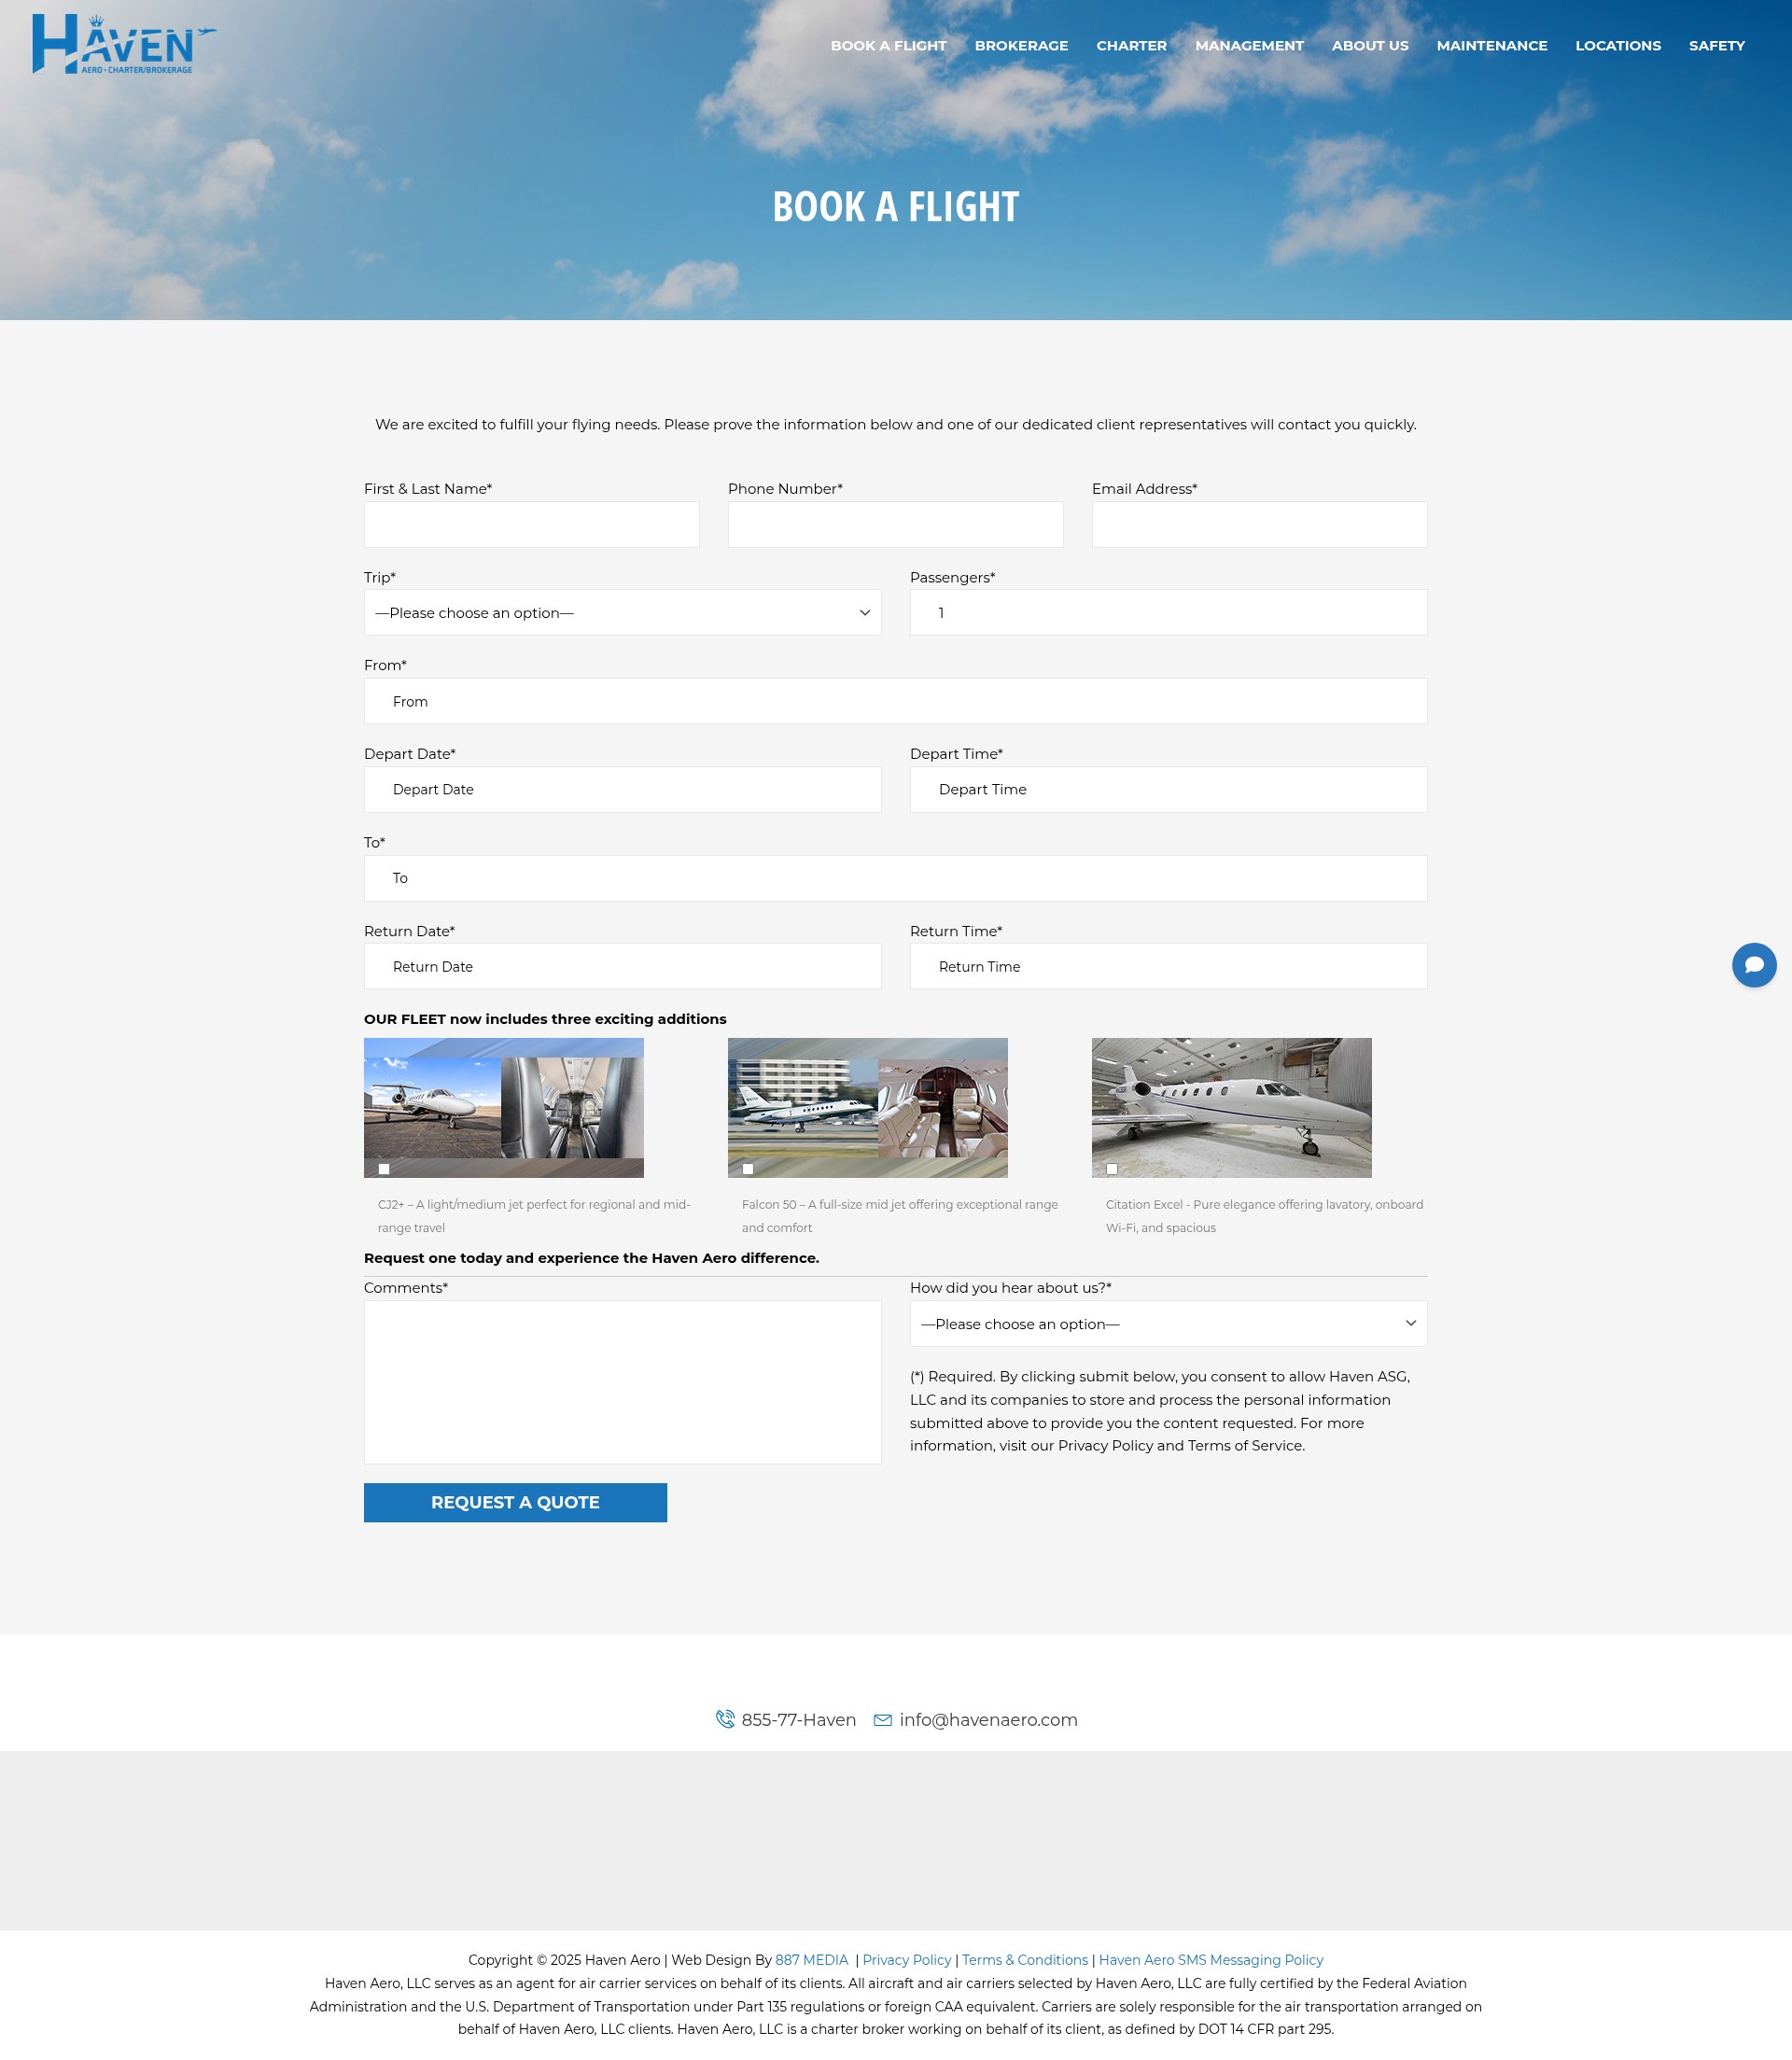Screen dimensions: 1792x2060
Task: Click the Haven Aero logo
Action: [124, 44]
